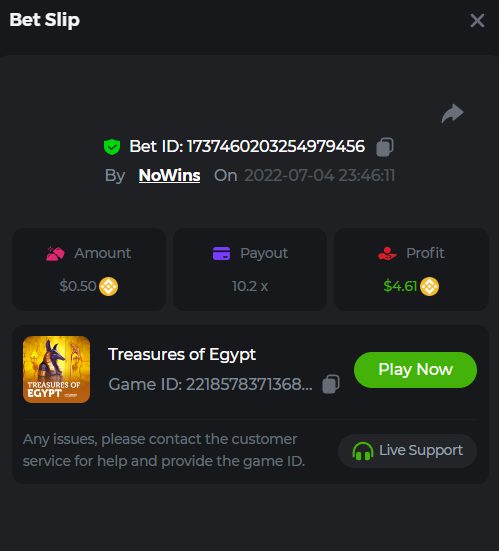Select the Bet ID number text
The image size is (499, 551).
[276, 147]
